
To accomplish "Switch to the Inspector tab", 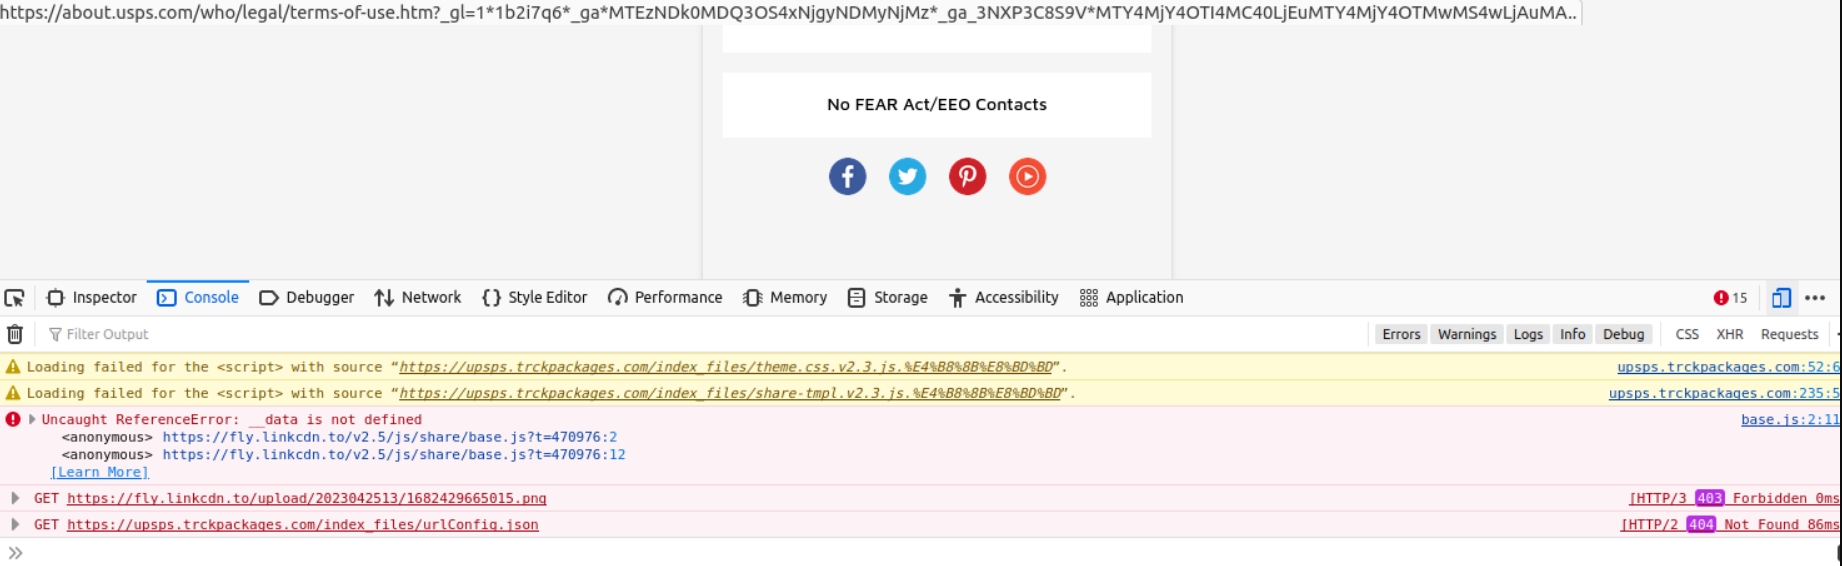I will click(x=92, y=298).
